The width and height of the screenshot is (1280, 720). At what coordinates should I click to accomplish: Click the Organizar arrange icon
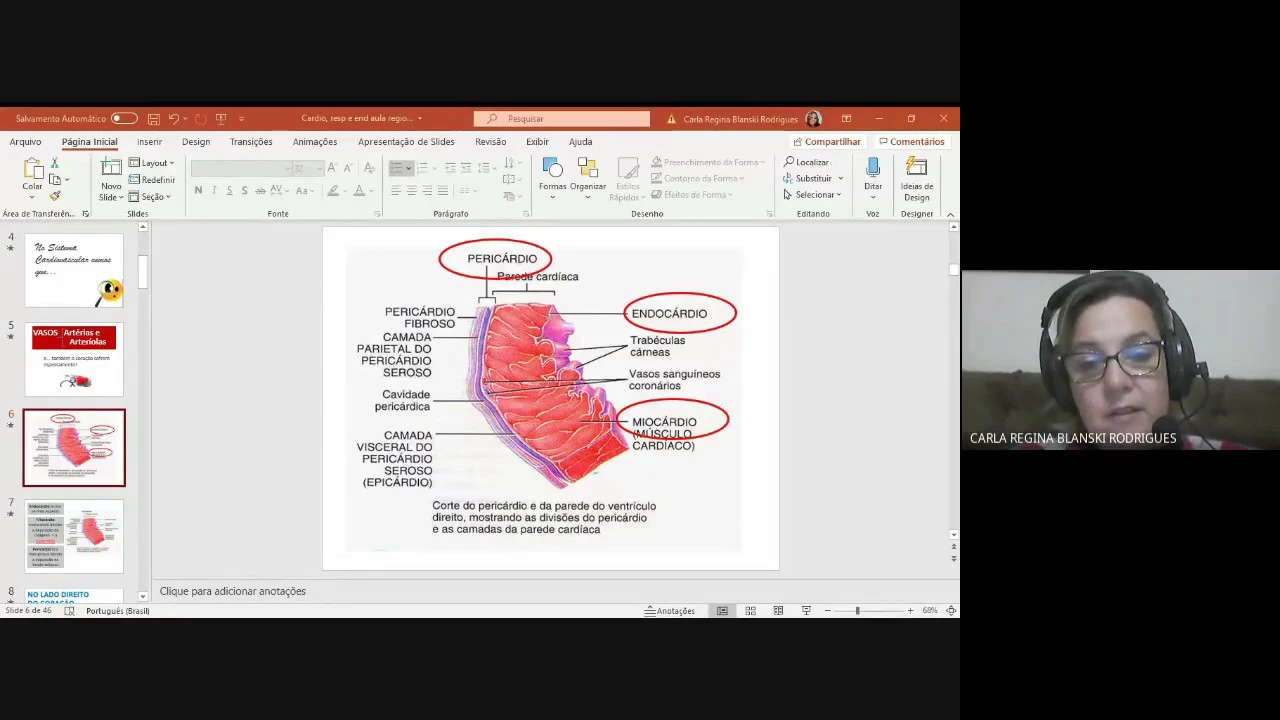[588, 178]
